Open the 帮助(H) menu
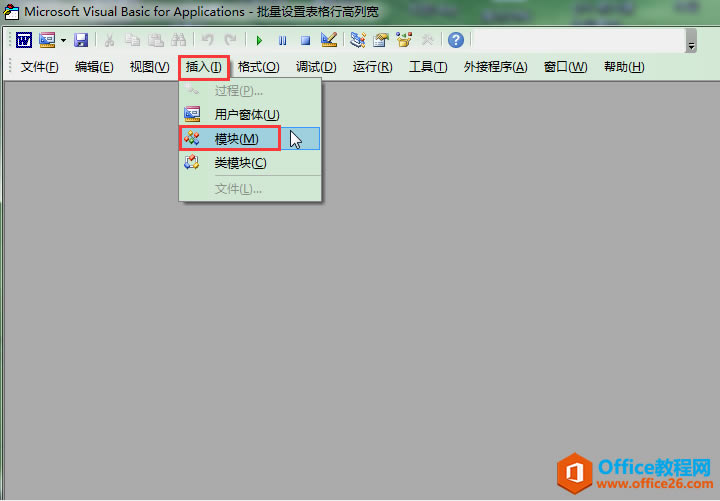This screenshot has width=720, height=501. point(624,67)
